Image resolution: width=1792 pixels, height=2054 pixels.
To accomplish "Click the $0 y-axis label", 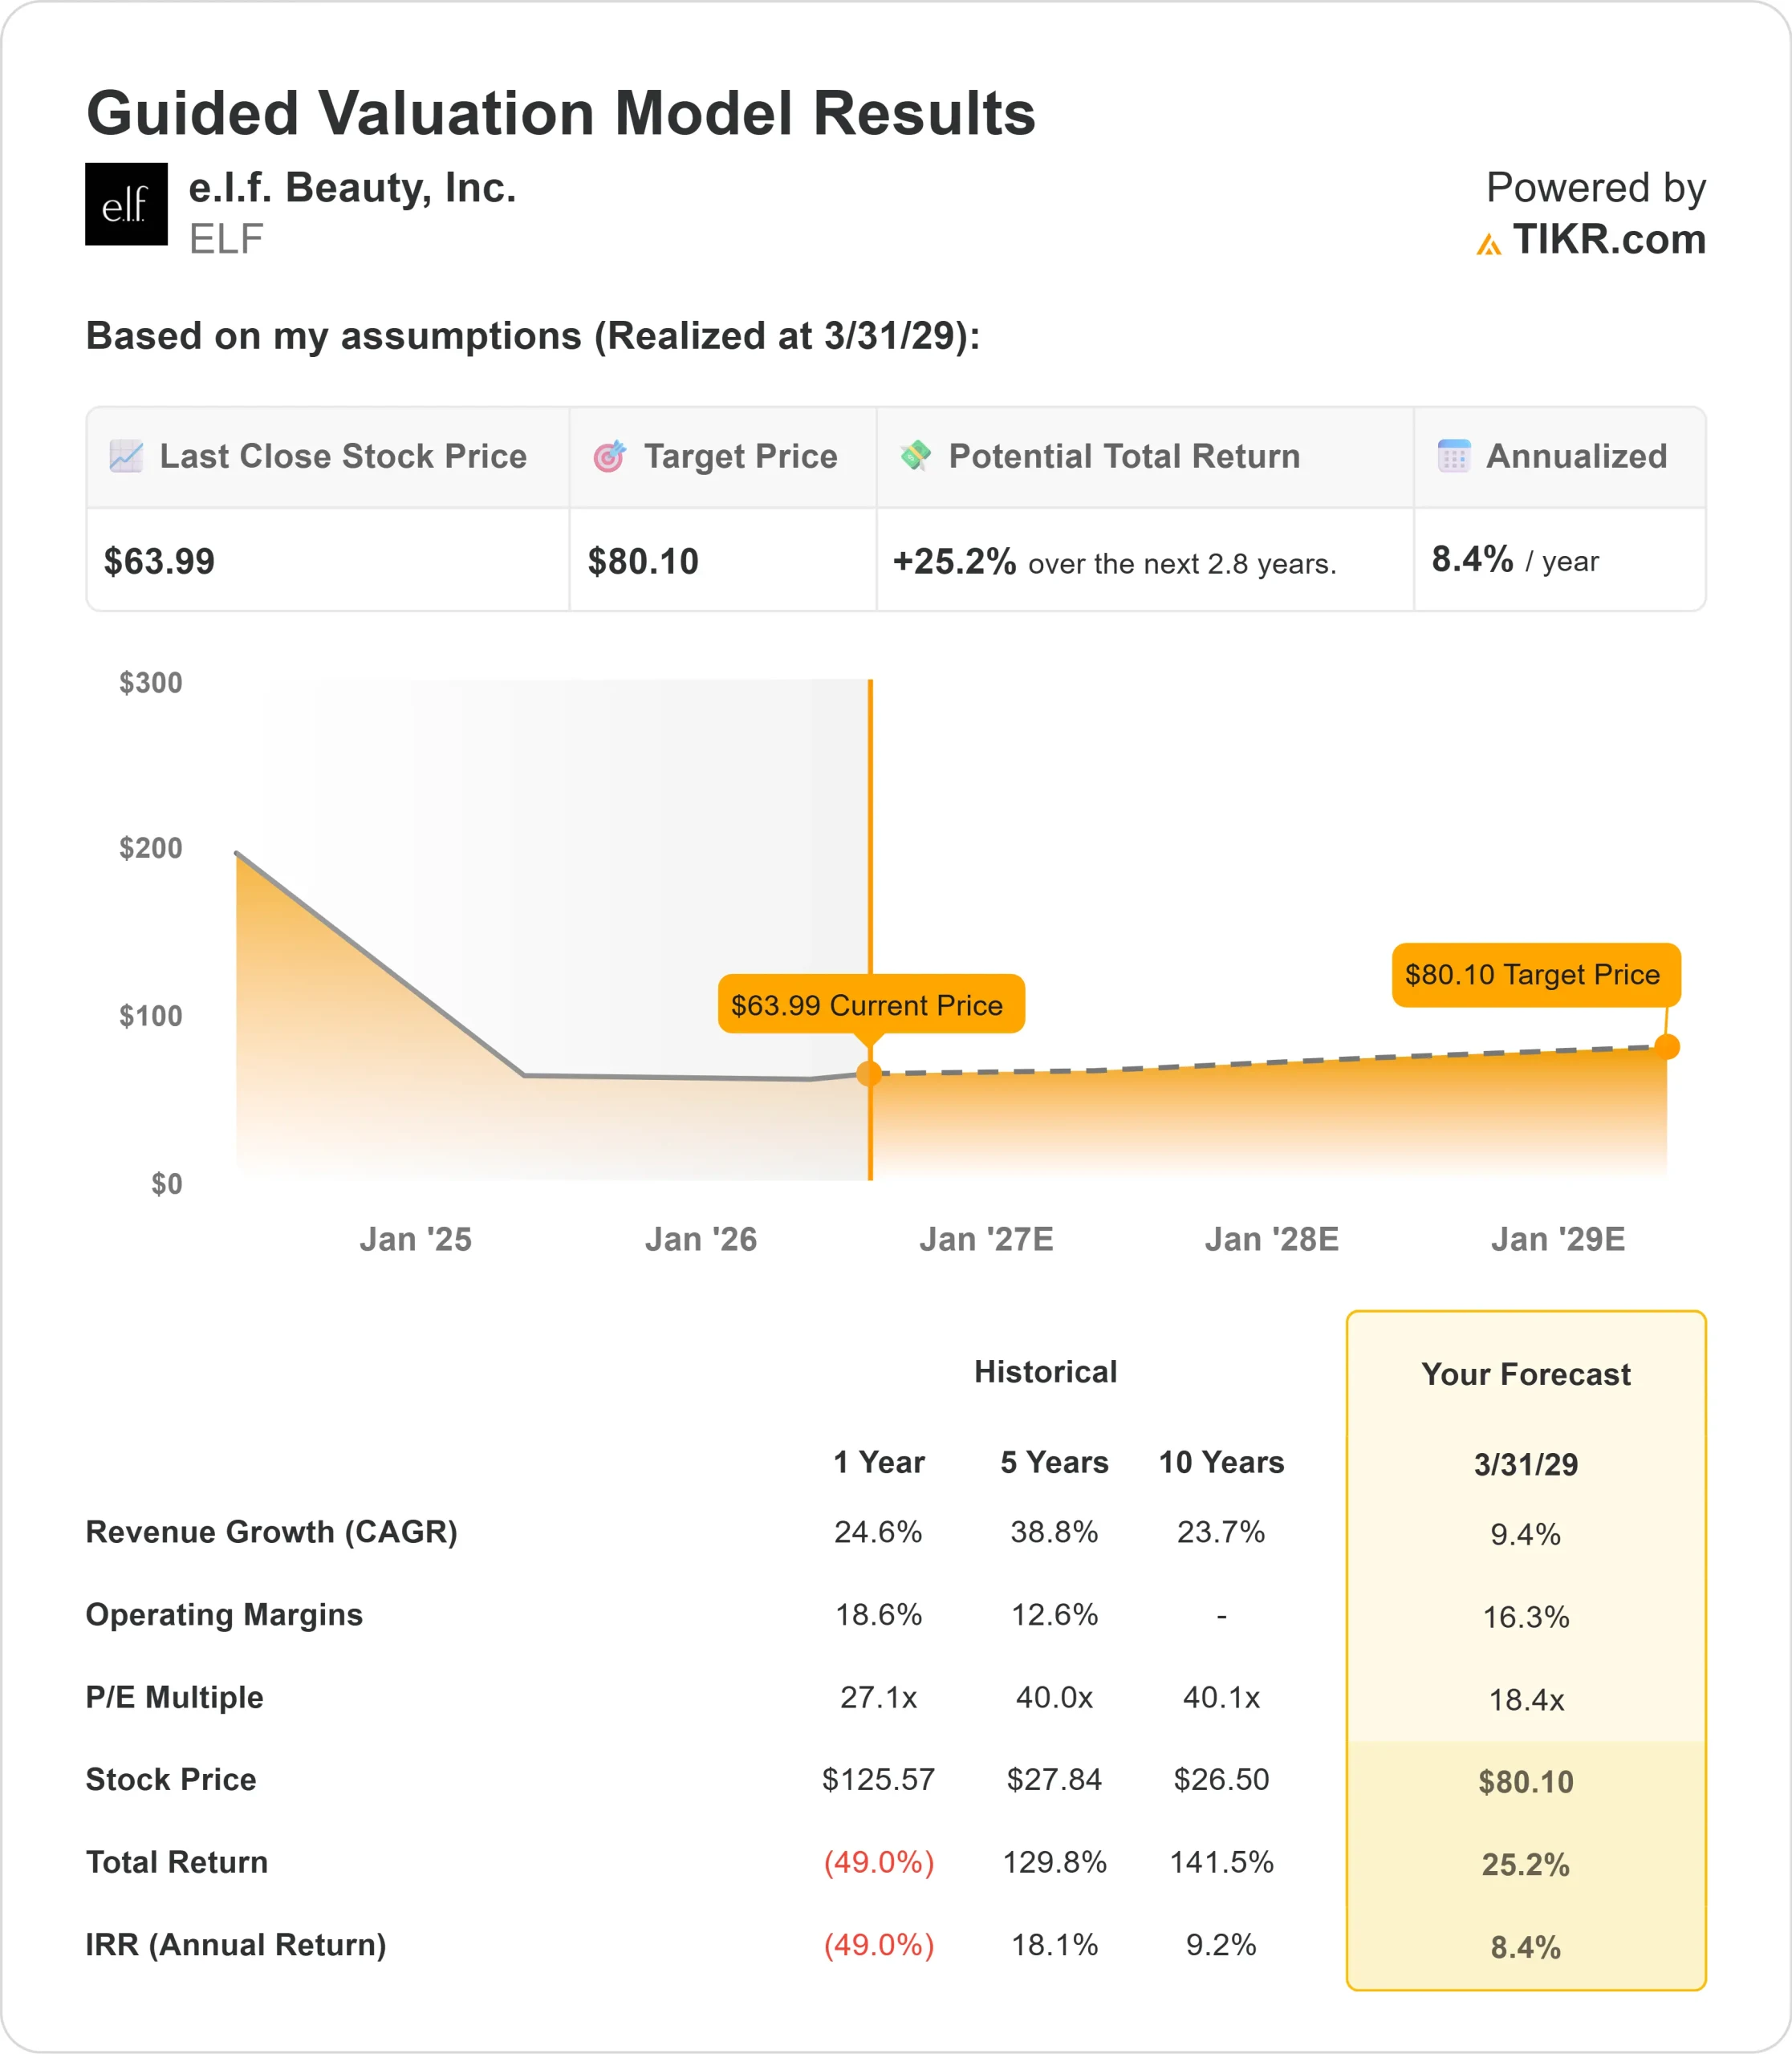I will [167, 1184].
